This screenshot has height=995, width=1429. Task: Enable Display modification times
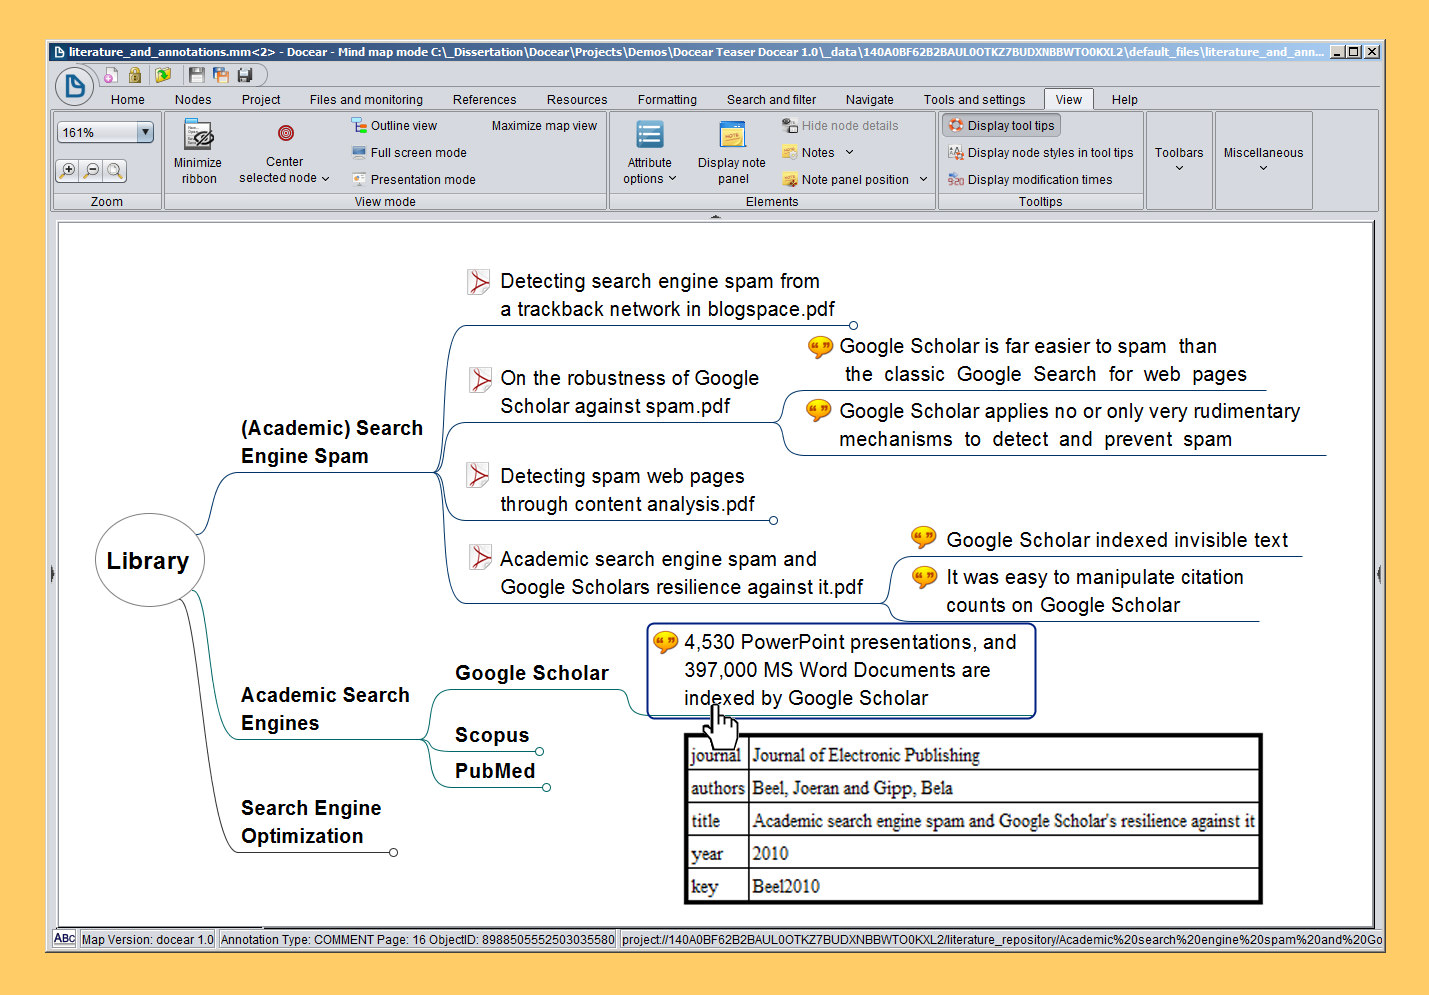click(1030, 180)
